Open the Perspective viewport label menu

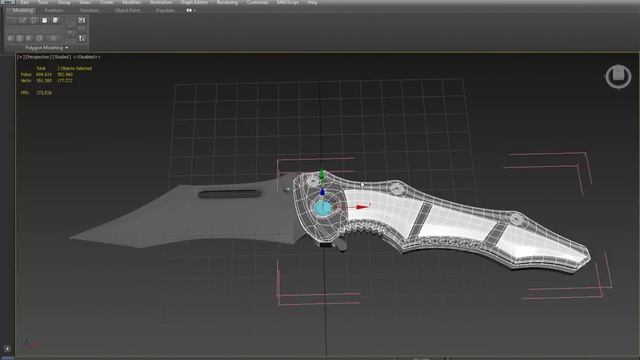point(38,57)
